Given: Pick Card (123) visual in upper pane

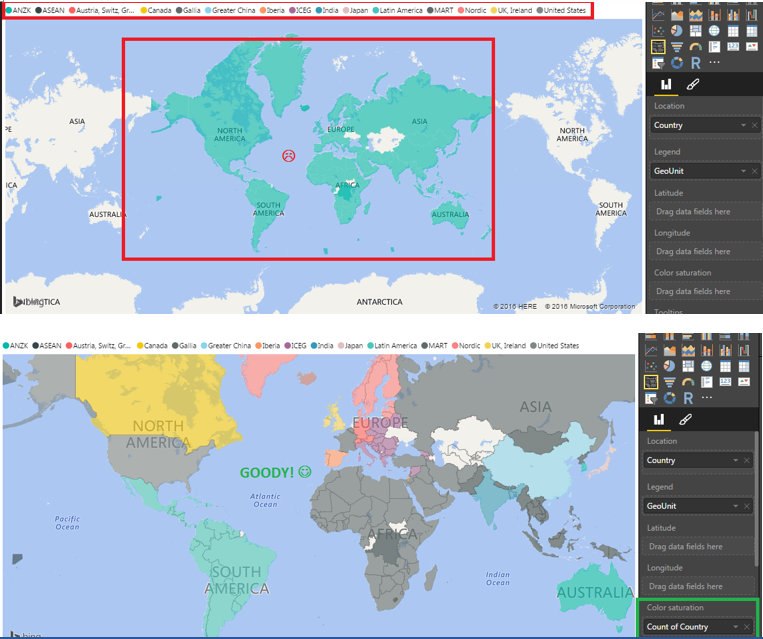Looking at the screenshot, I should [733, 47].
